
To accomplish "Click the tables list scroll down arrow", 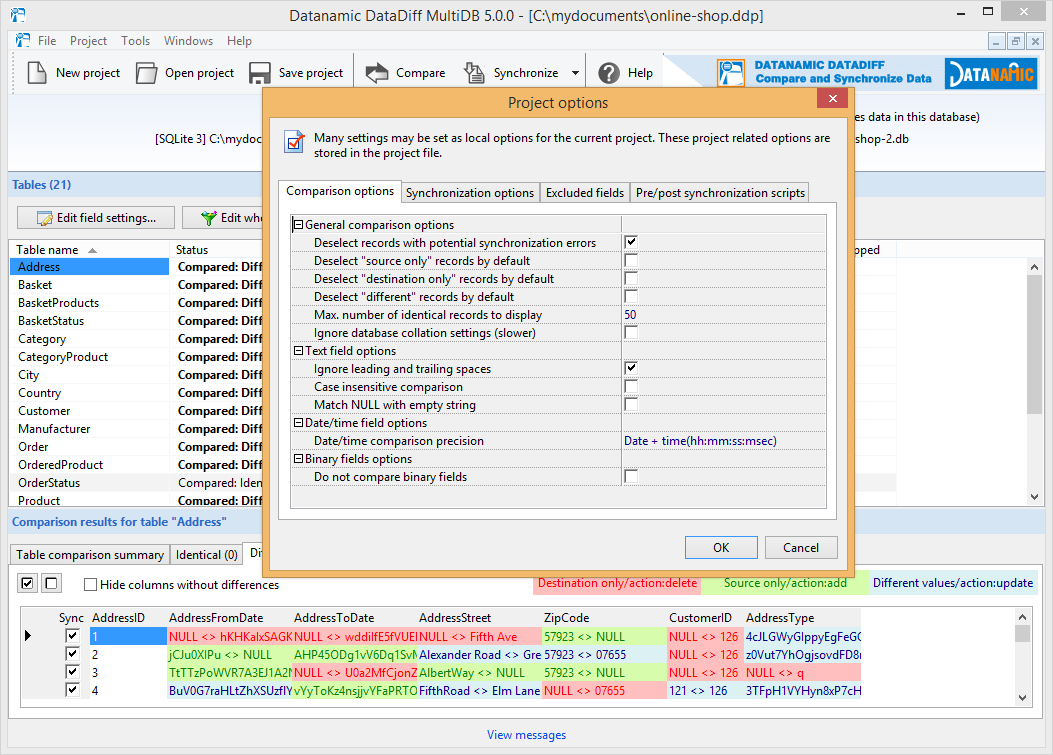I will (x=1034, y=497).
